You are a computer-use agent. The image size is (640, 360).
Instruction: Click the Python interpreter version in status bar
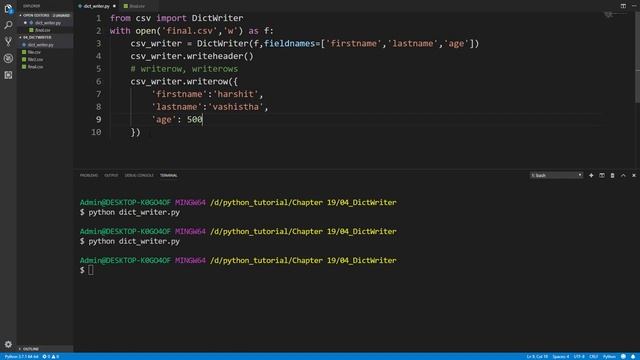[x=21, y=356]
